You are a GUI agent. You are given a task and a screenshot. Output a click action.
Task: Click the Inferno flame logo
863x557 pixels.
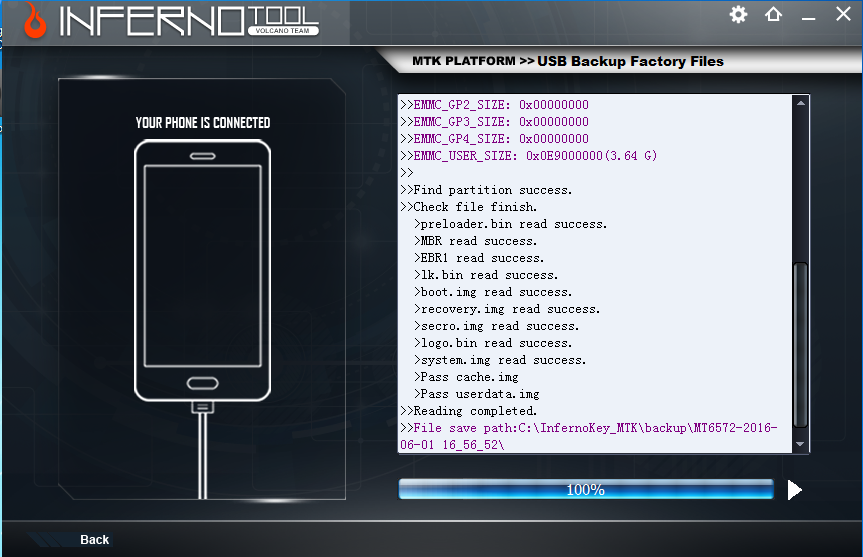pyautogui.click(x=35, y=20)
